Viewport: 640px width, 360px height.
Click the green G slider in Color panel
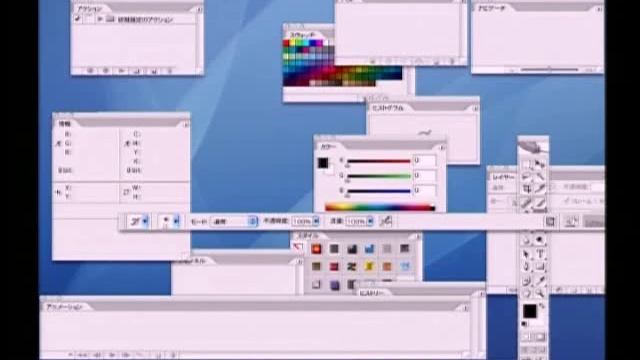coord(378,176)
